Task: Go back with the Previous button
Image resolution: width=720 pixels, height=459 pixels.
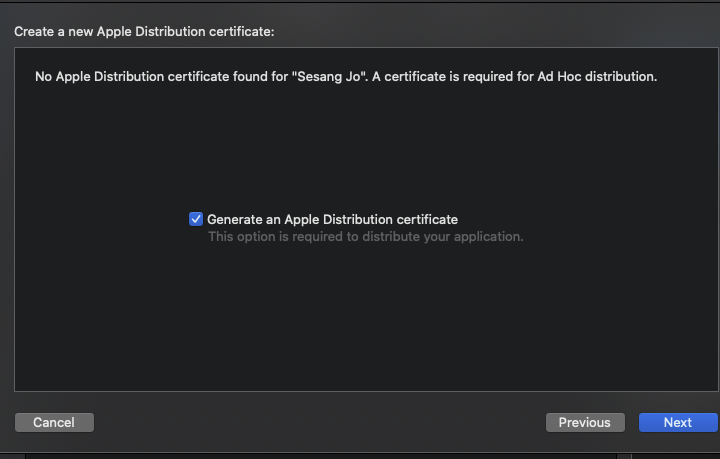Action: (585, 422)
